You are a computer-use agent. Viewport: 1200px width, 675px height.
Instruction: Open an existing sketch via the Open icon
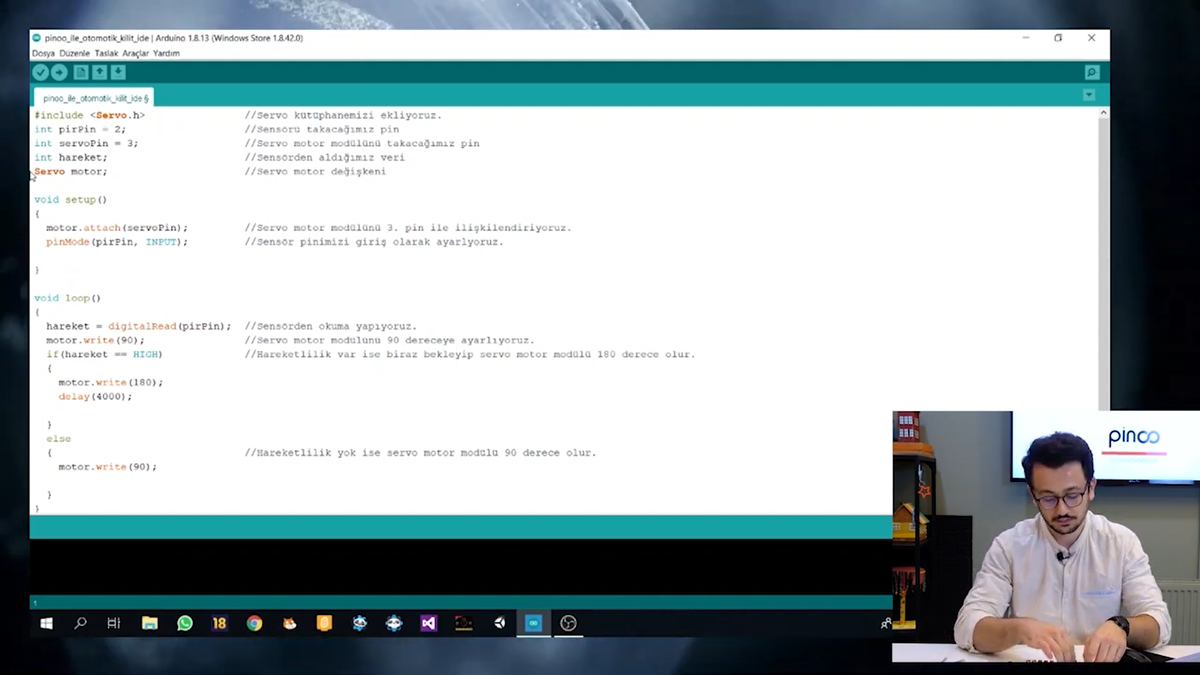tap(99, 72)
